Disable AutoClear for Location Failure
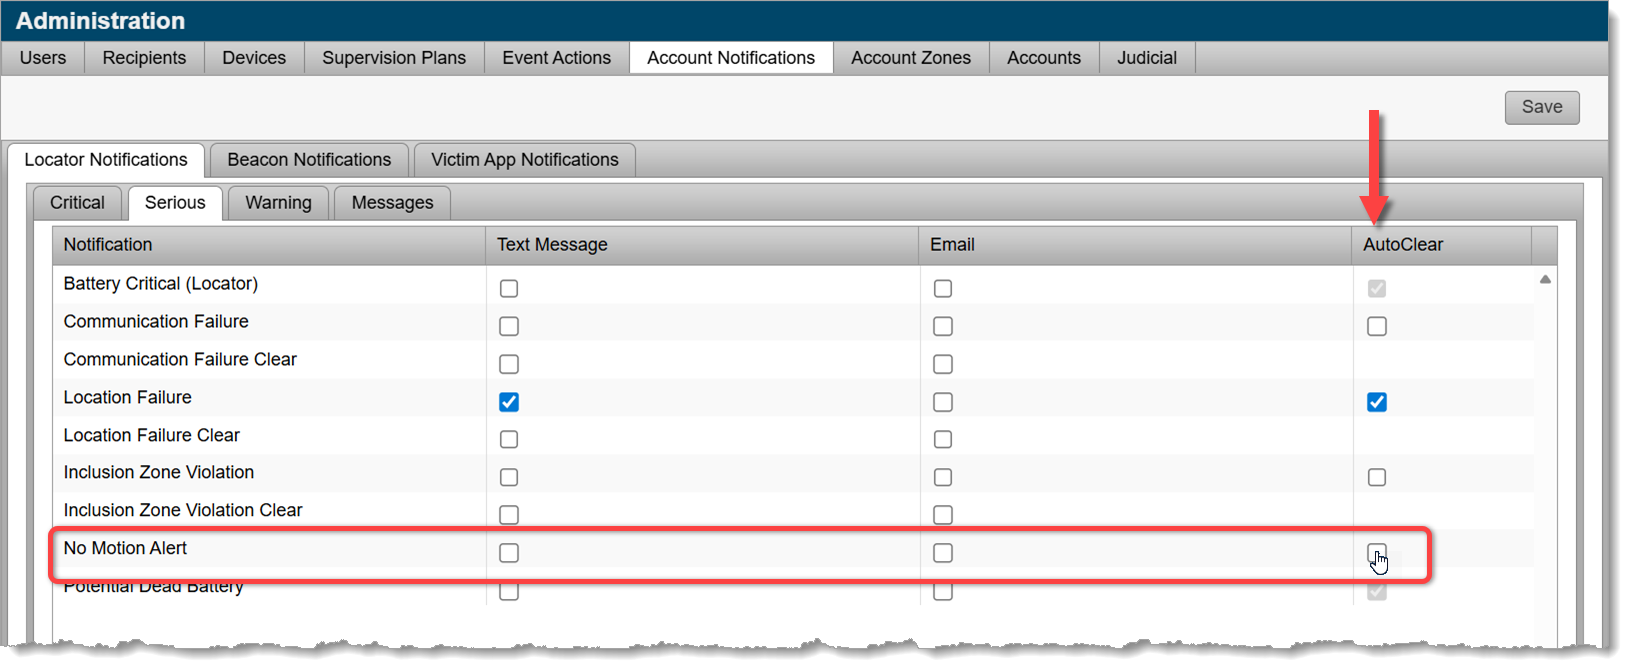 1377,402
